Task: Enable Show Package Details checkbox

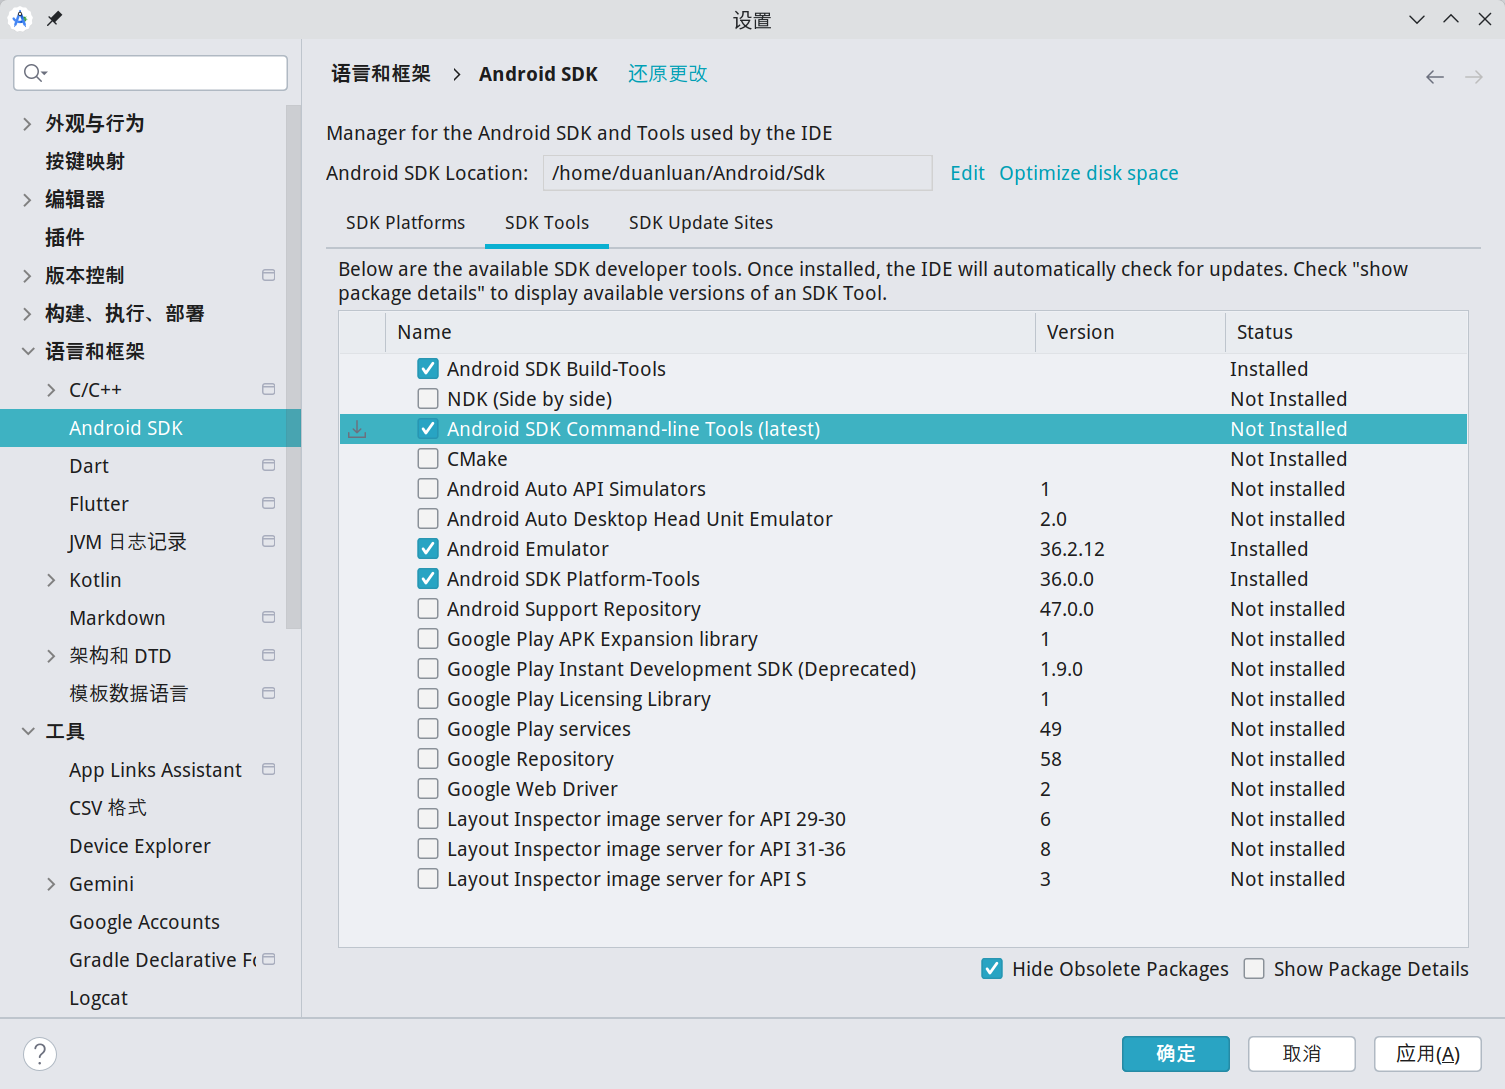Action: (1254, 969)
